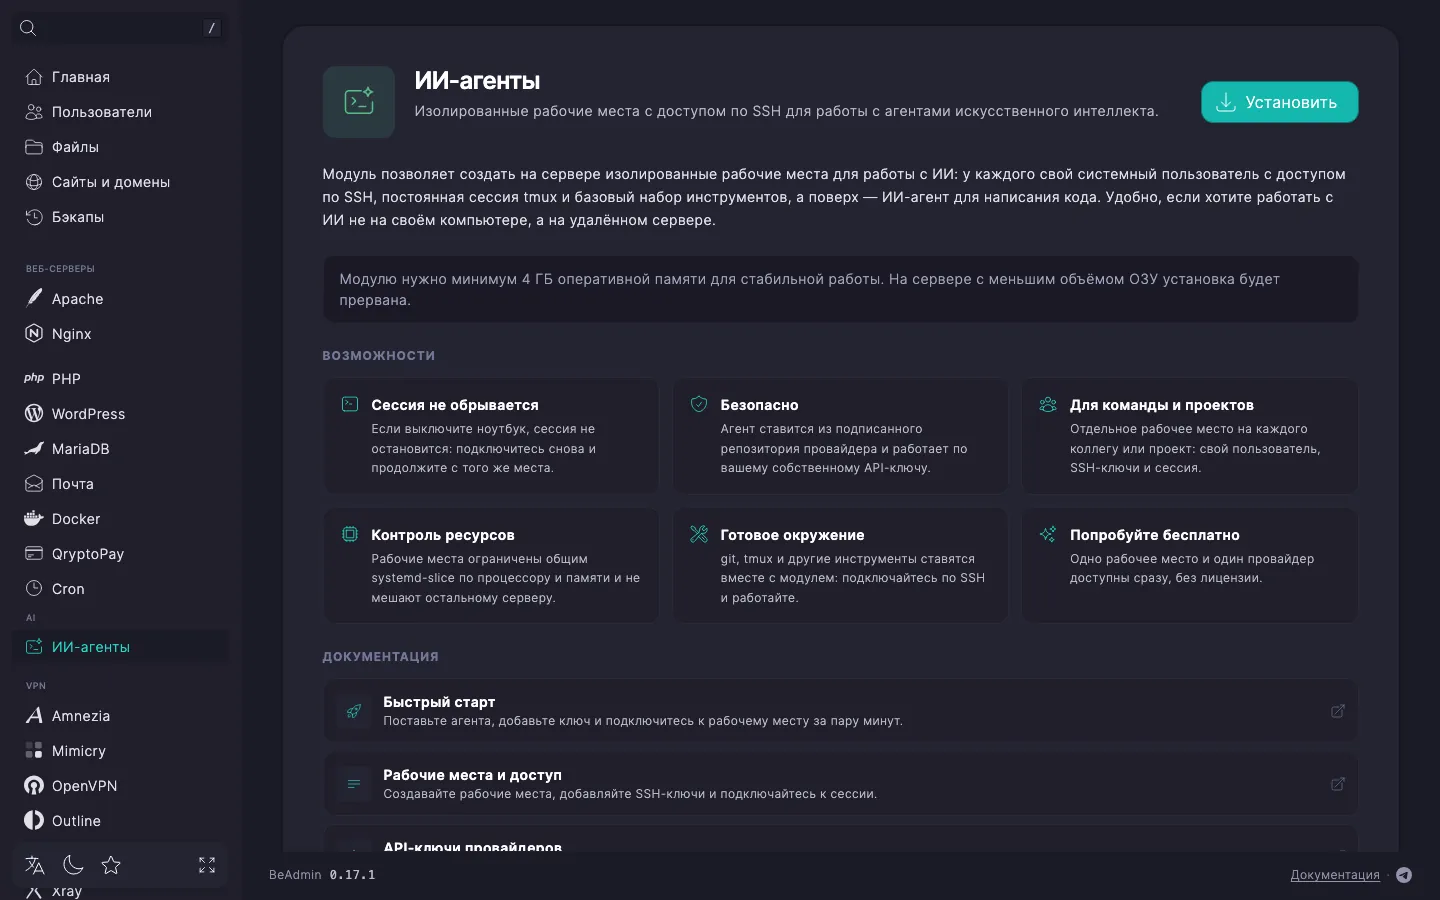Open the Документация footer link
This screenshot has width=1440, height=900.
[1335, 875]
